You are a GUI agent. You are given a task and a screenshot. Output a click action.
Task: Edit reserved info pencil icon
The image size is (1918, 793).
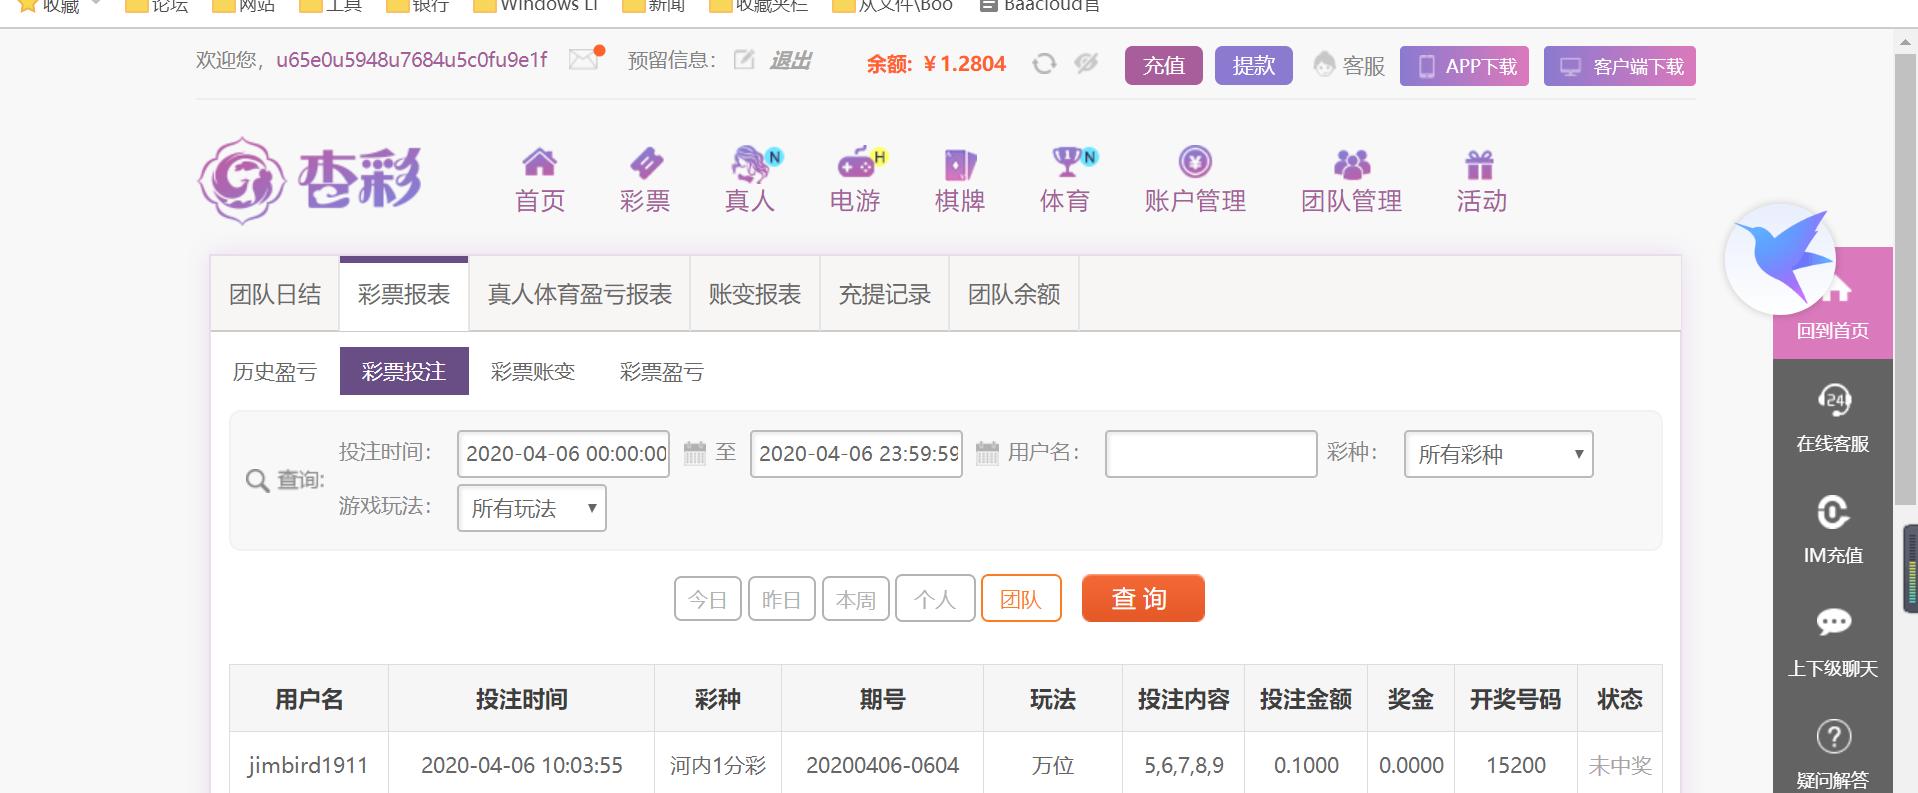[x=743, y=60]
